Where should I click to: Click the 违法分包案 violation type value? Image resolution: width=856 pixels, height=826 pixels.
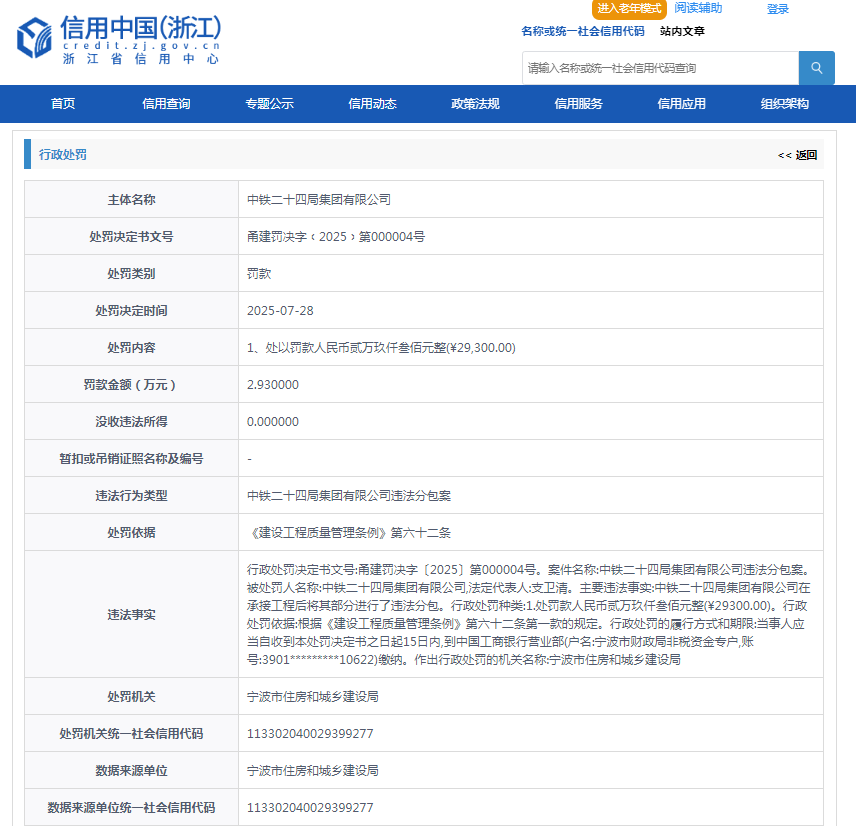[349, 496]
